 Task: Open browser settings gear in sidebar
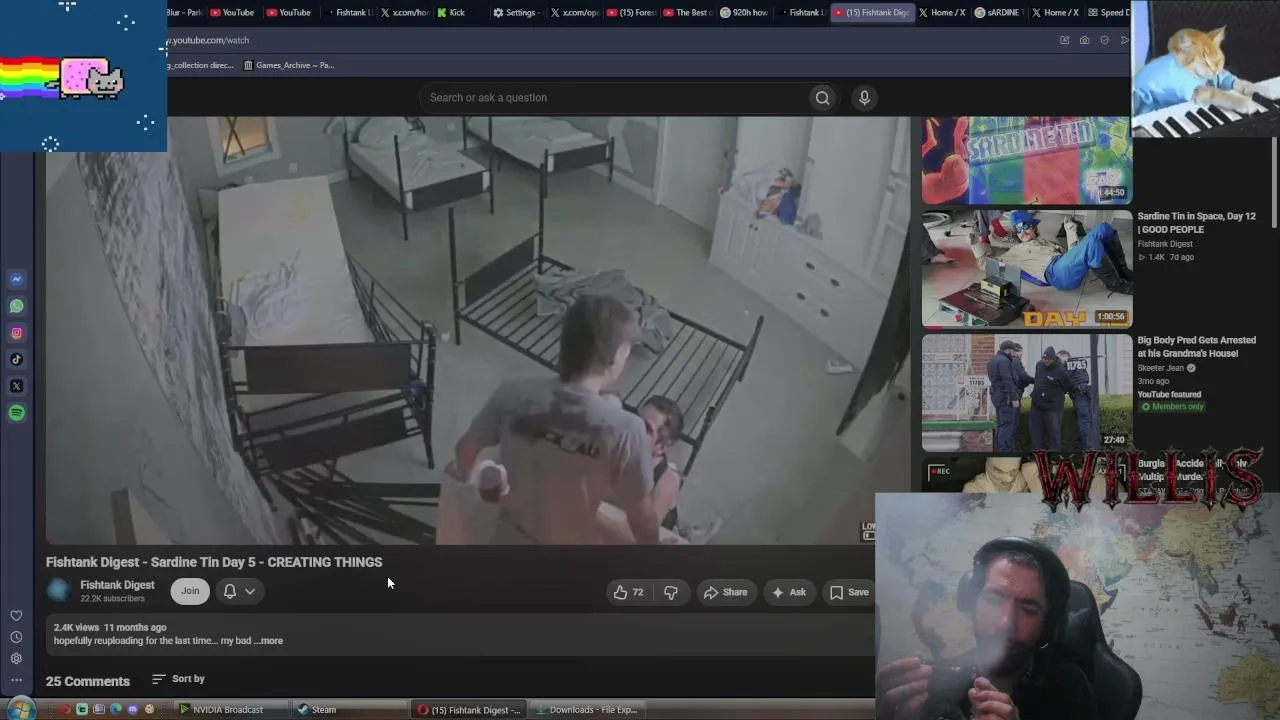coord(16,658)
